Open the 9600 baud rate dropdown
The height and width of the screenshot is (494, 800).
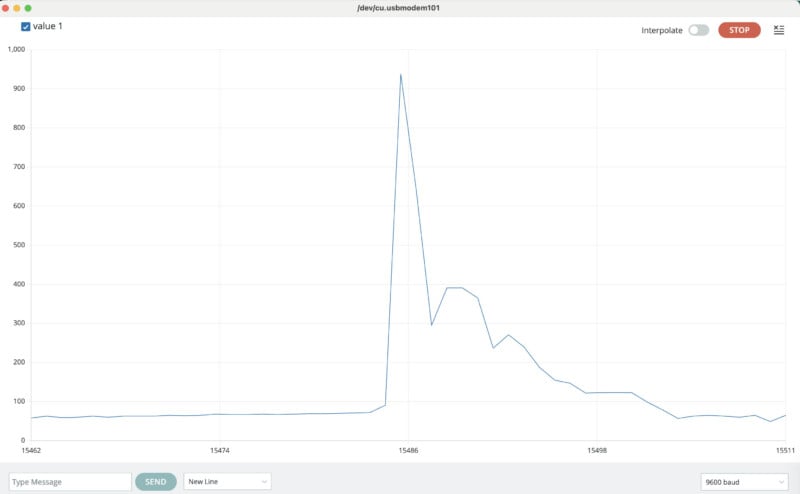pyautogui.click(x=744, y=482)
